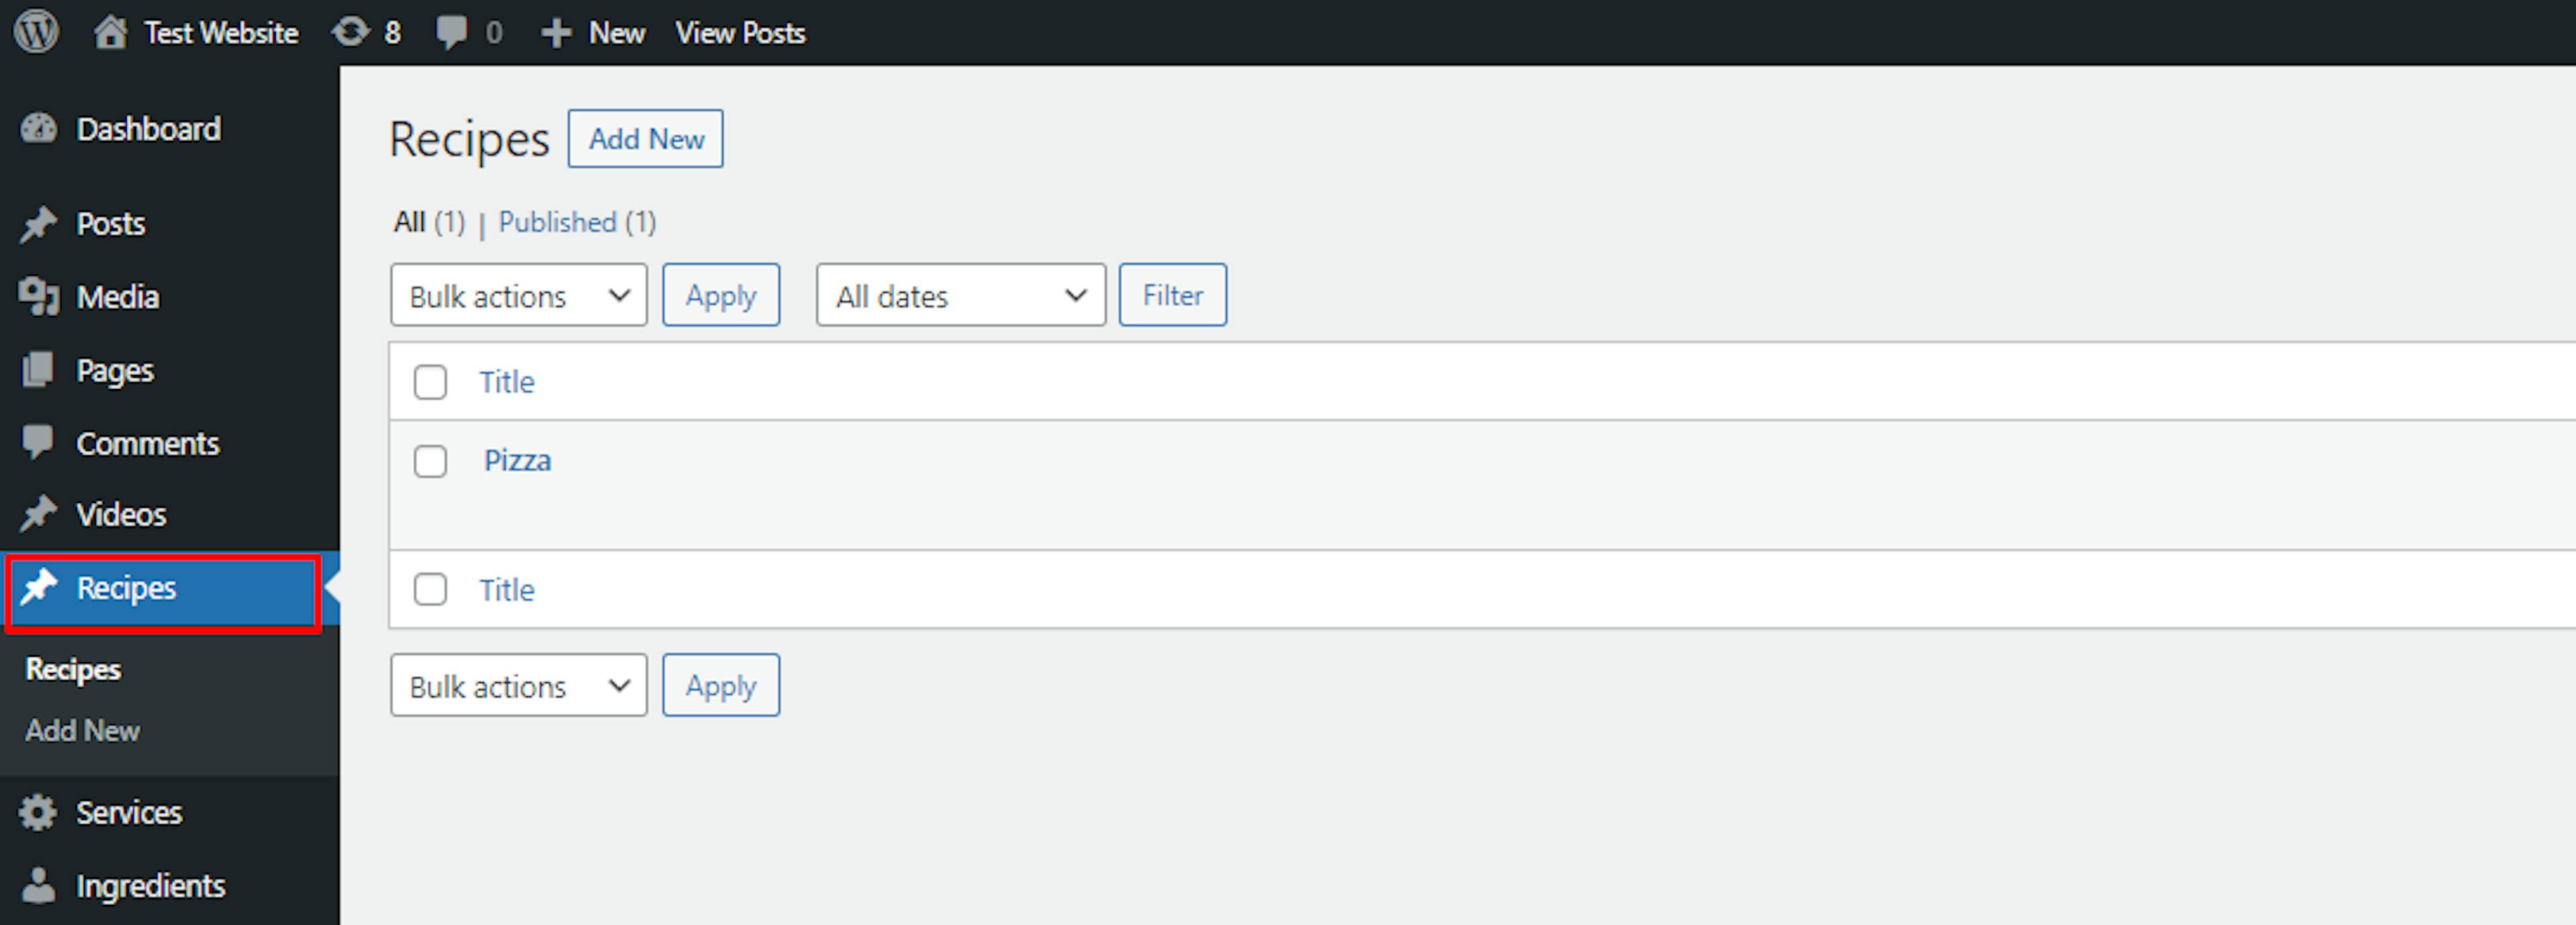Open Services settings section
This screenshot has height=925, width=2576.
pyautogui.click(x=128, y=812)
